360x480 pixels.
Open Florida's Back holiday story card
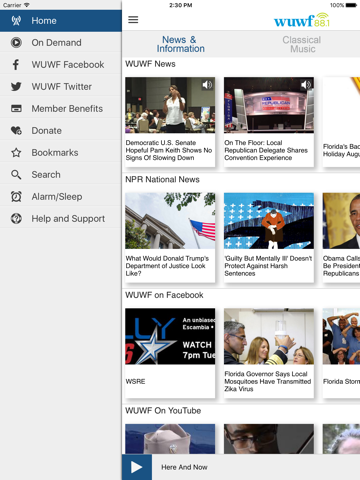coord(341,122)
